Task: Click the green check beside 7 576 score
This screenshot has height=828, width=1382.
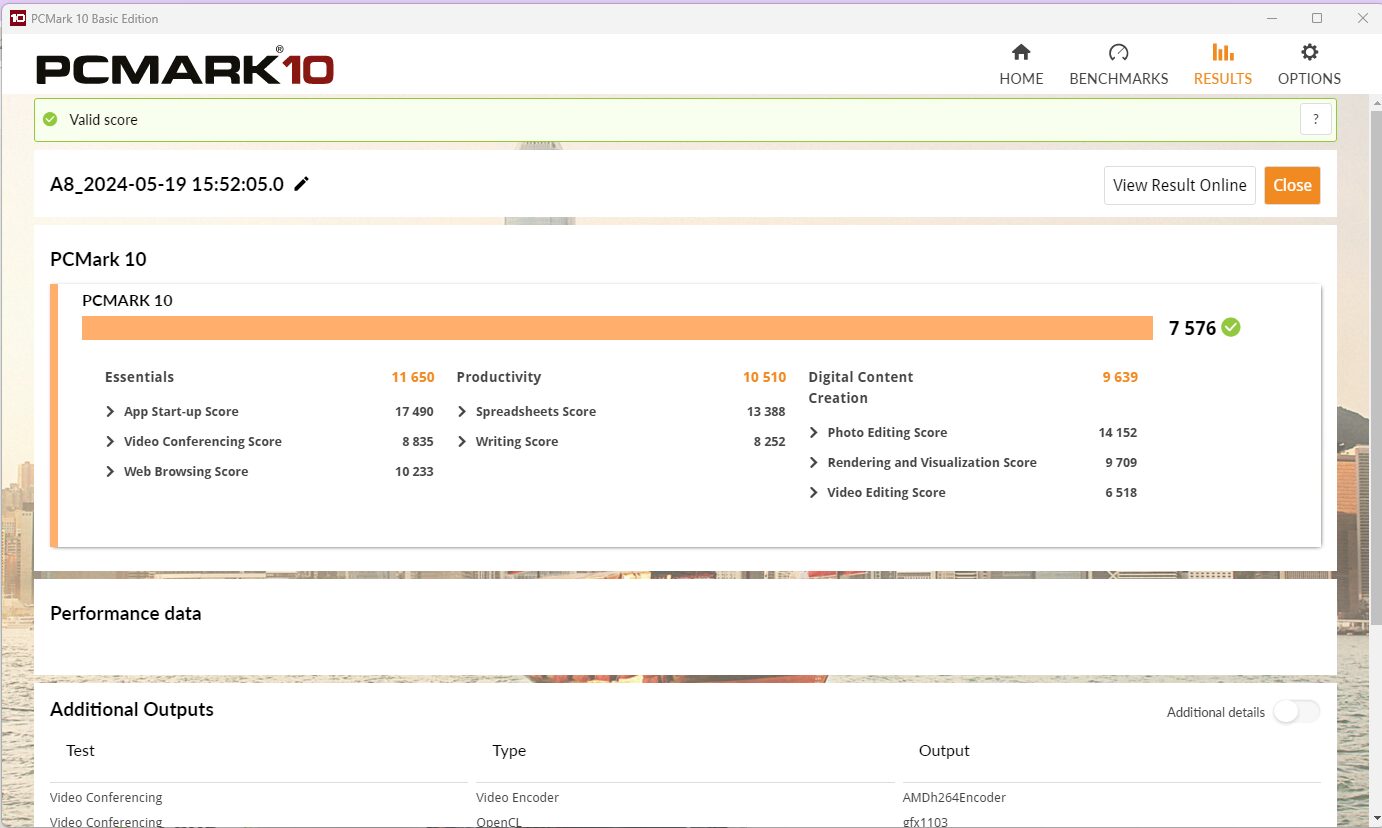Action: [x=1231, y=328]
